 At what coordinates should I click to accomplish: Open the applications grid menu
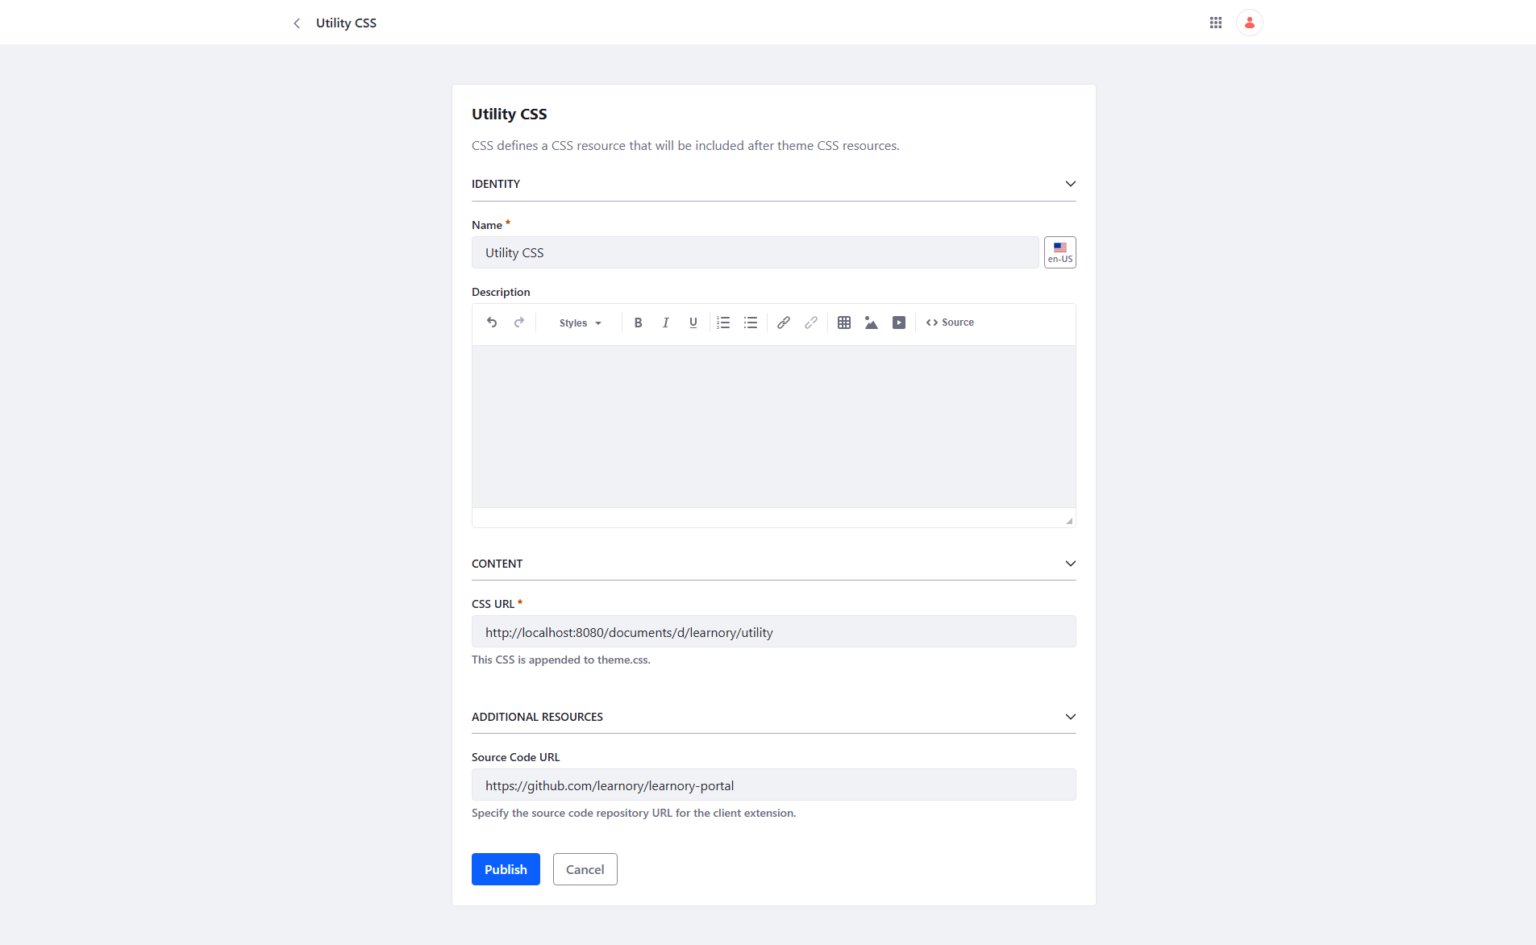click(1215, 22)
